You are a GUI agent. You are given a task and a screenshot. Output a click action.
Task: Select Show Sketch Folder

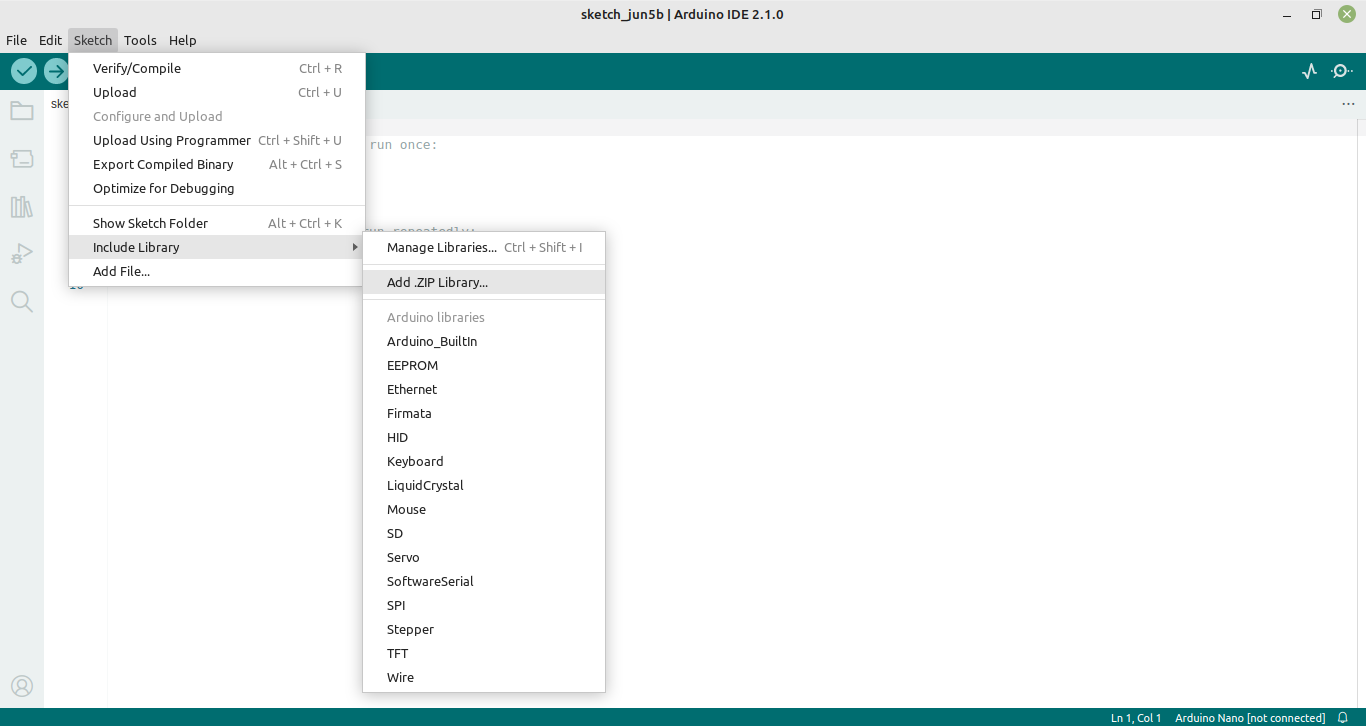pos(217,223)
